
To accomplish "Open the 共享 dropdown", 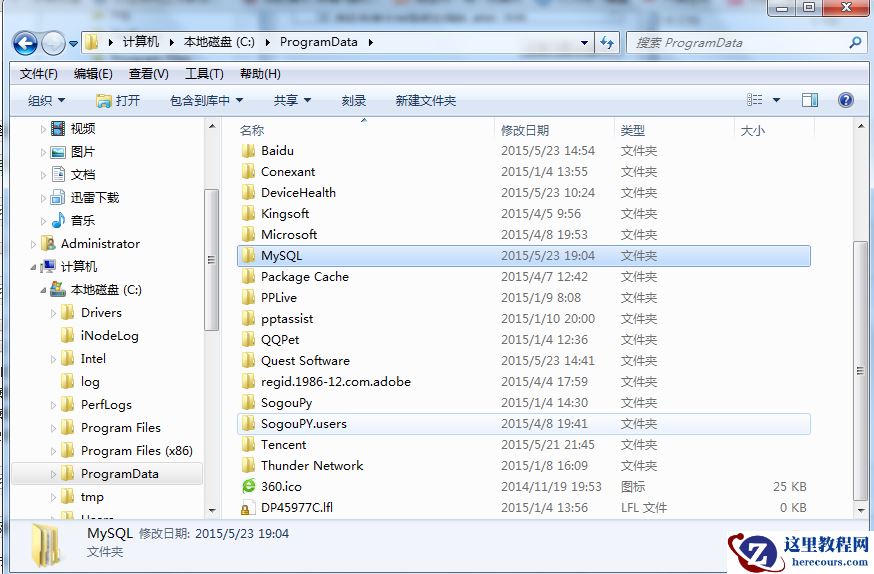I will [292, 101].
